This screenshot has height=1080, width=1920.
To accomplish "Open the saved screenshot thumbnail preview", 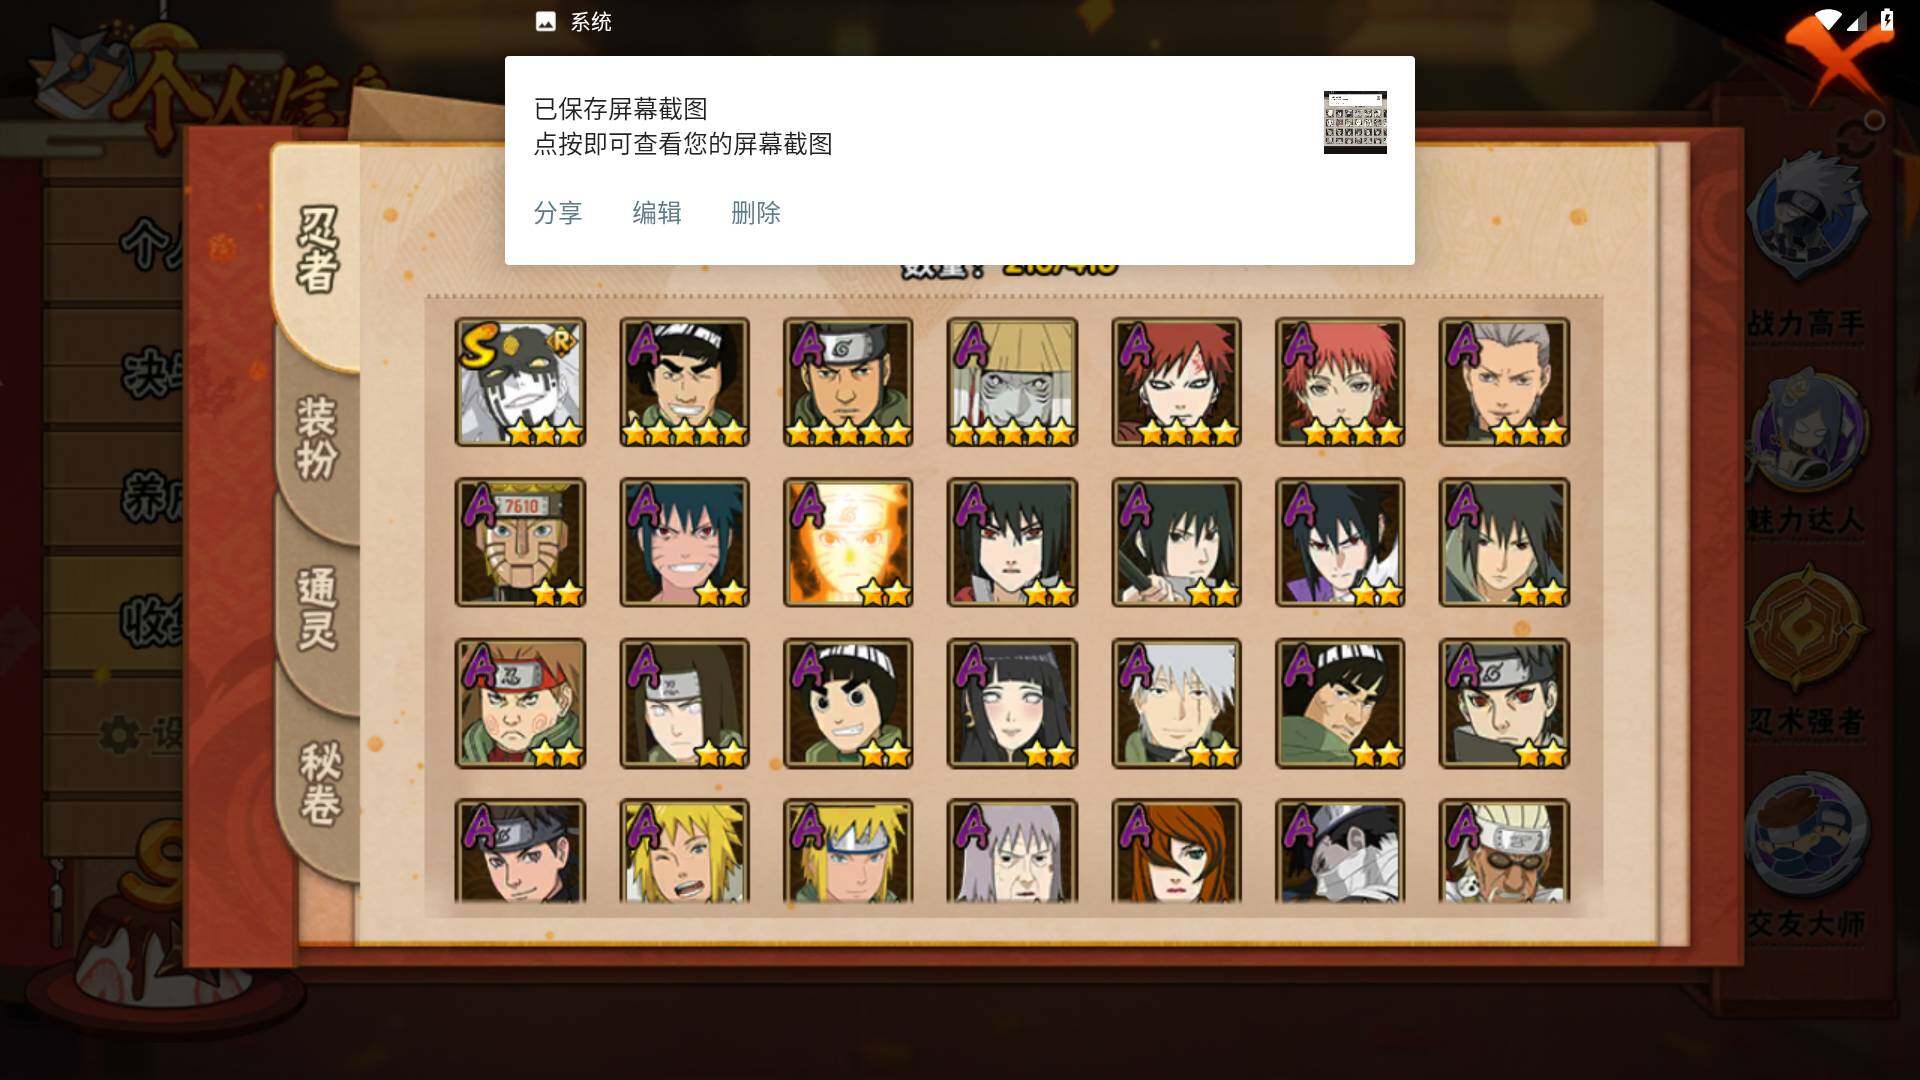I will tap(1355, 122).
